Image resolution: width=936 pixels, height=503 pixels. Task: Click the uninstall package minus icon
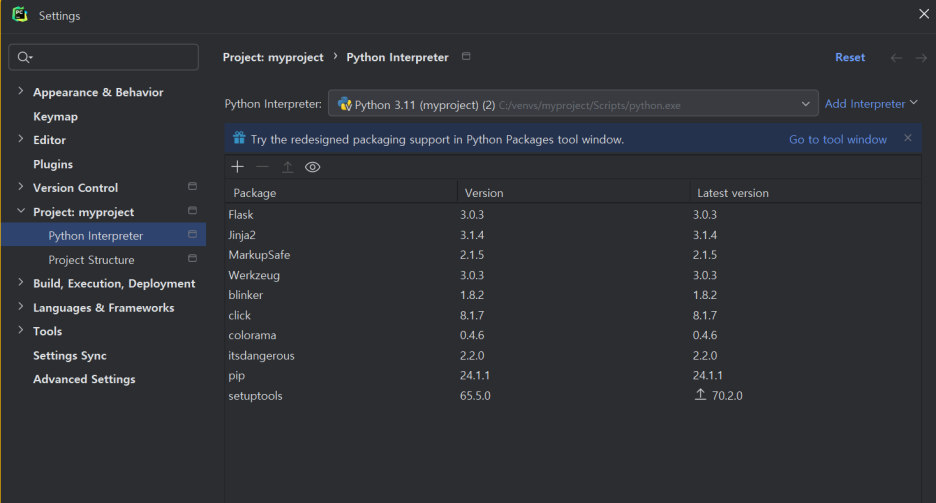point(262,167)
